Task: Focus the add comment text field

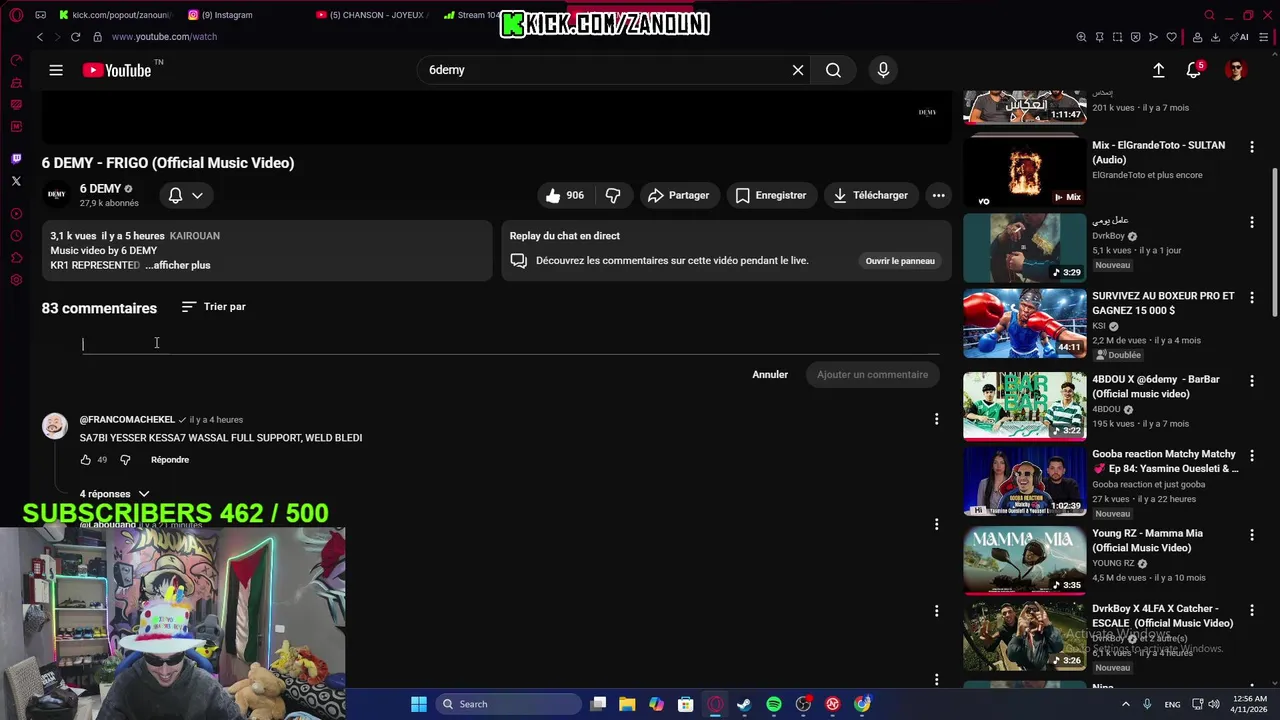Action: [x=510, y=344]
